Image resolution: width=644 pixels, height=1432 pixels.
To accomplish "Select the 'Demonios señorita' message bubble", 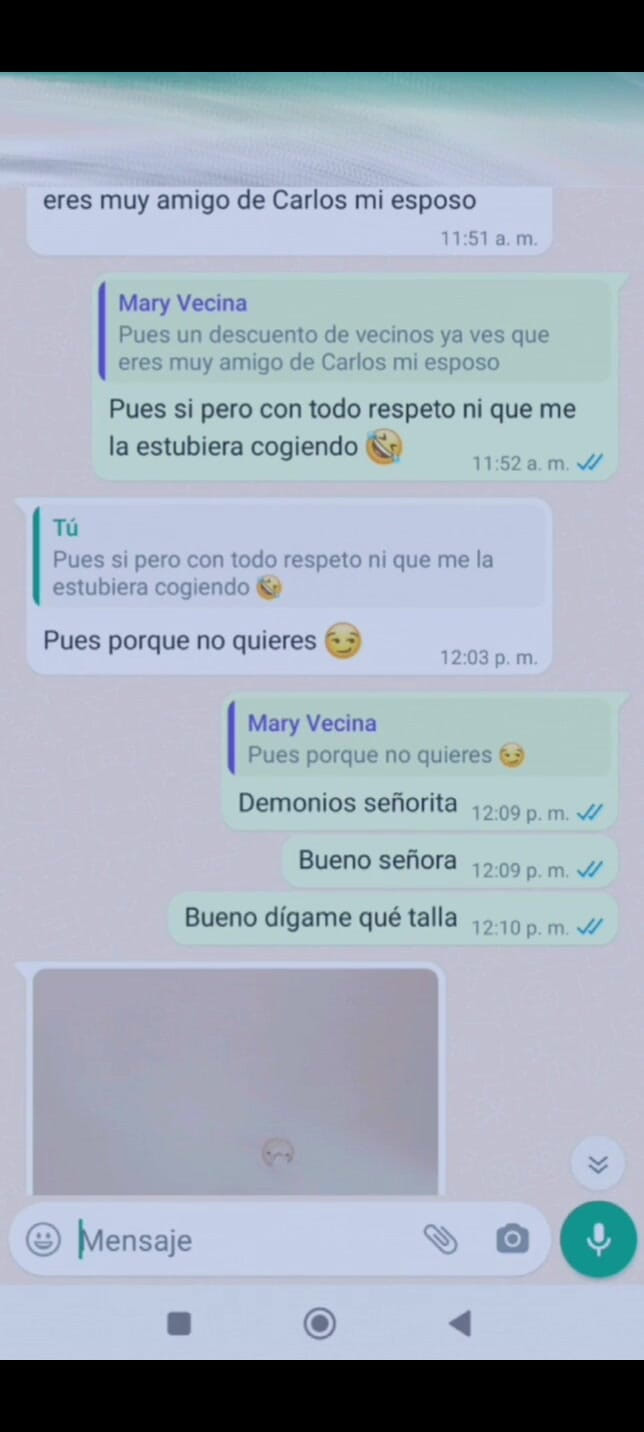I will (x=419, y=761).
